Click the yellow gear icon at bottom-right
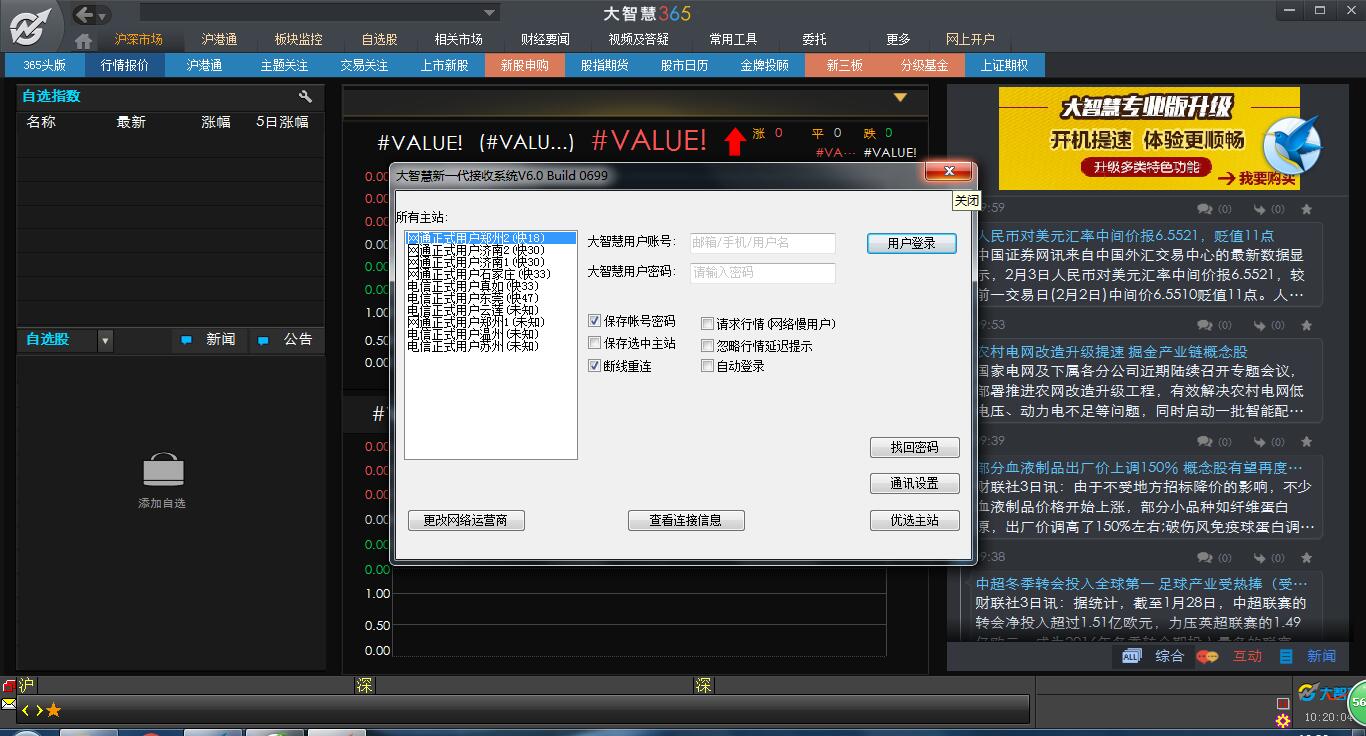Image resolution: width=1366 pixels, height=736 pixels. [x=1283, y=721]
